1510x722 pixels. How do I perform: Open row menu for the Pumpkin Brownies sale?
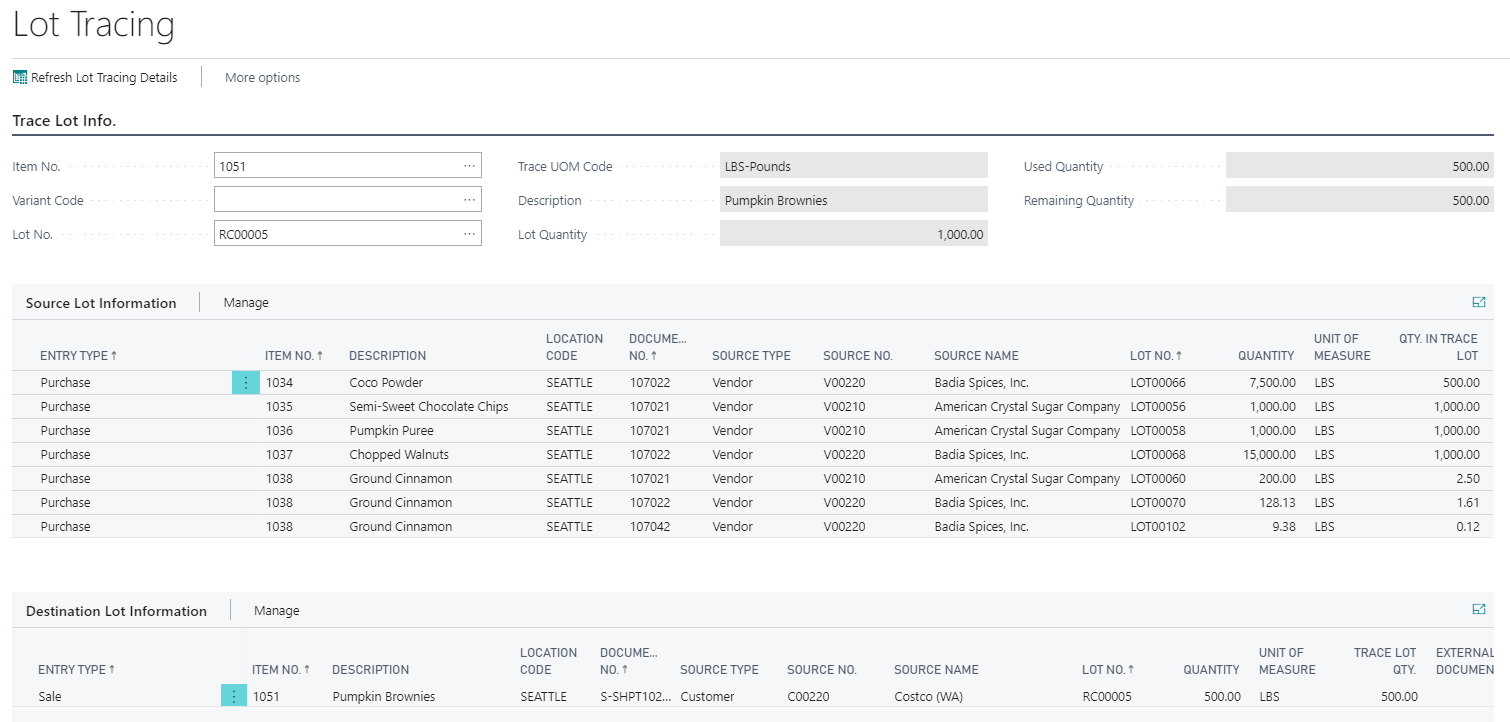tap(234, 696)
